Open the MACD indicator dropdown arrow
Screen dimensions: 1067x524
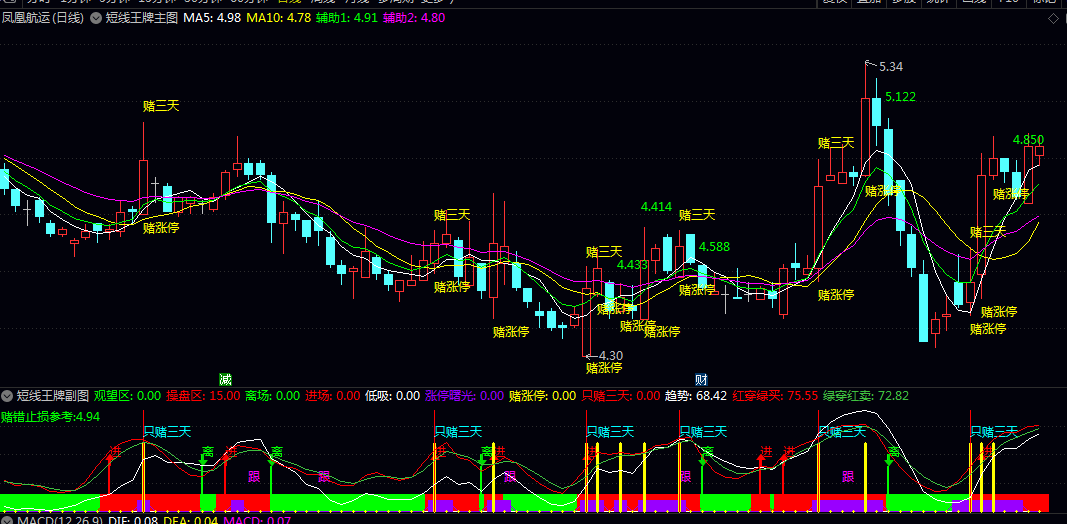pos(7,521)
